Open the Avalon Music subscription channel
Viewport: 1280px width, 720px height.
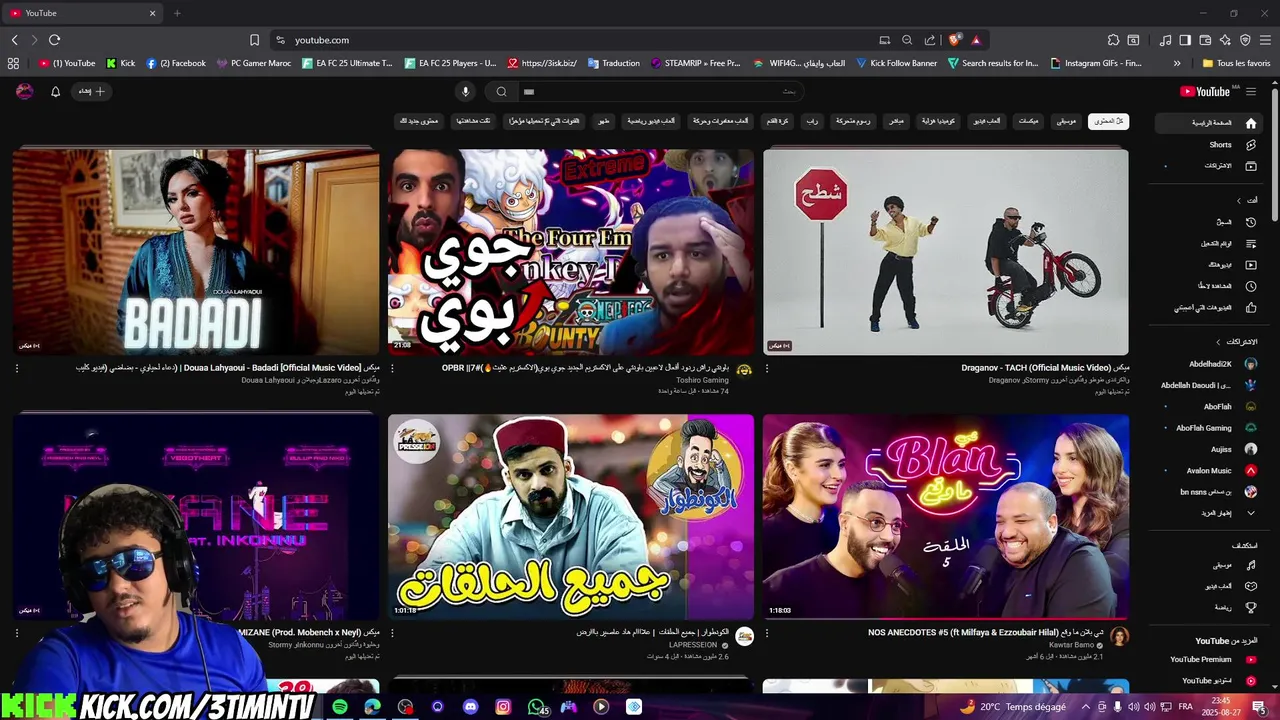pyautogui.click(x=1209, y=470)
